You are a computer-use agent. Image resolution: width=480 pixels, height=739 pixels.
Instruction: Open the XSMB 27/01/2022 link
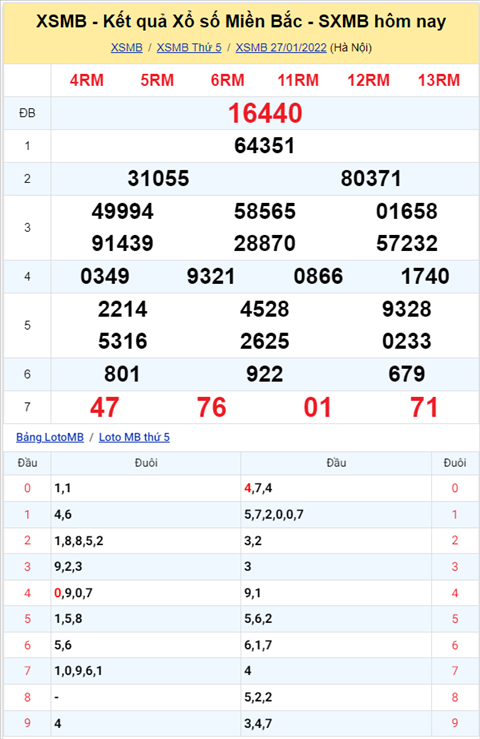coord(281,48)
